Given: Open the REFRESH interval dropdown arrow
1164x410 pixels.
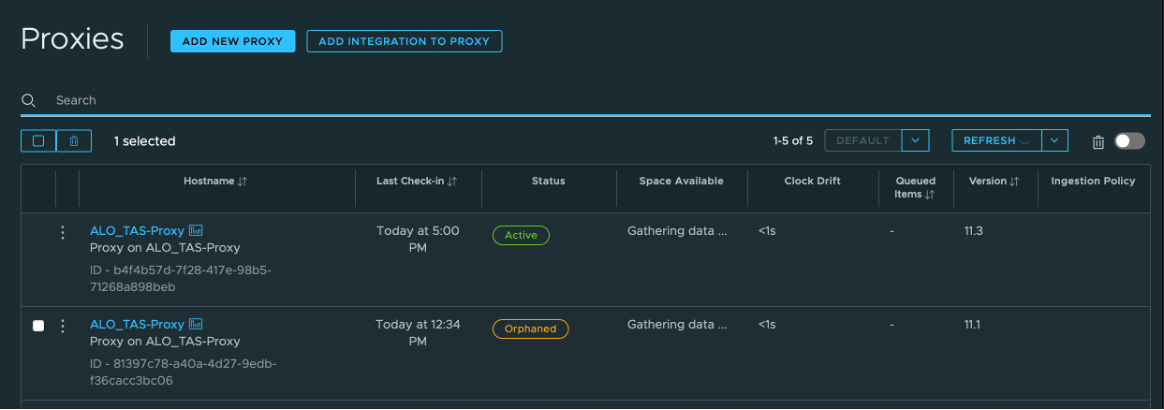Looking at the screenshot, I should pyautogui.click(x=1055, y=141).
